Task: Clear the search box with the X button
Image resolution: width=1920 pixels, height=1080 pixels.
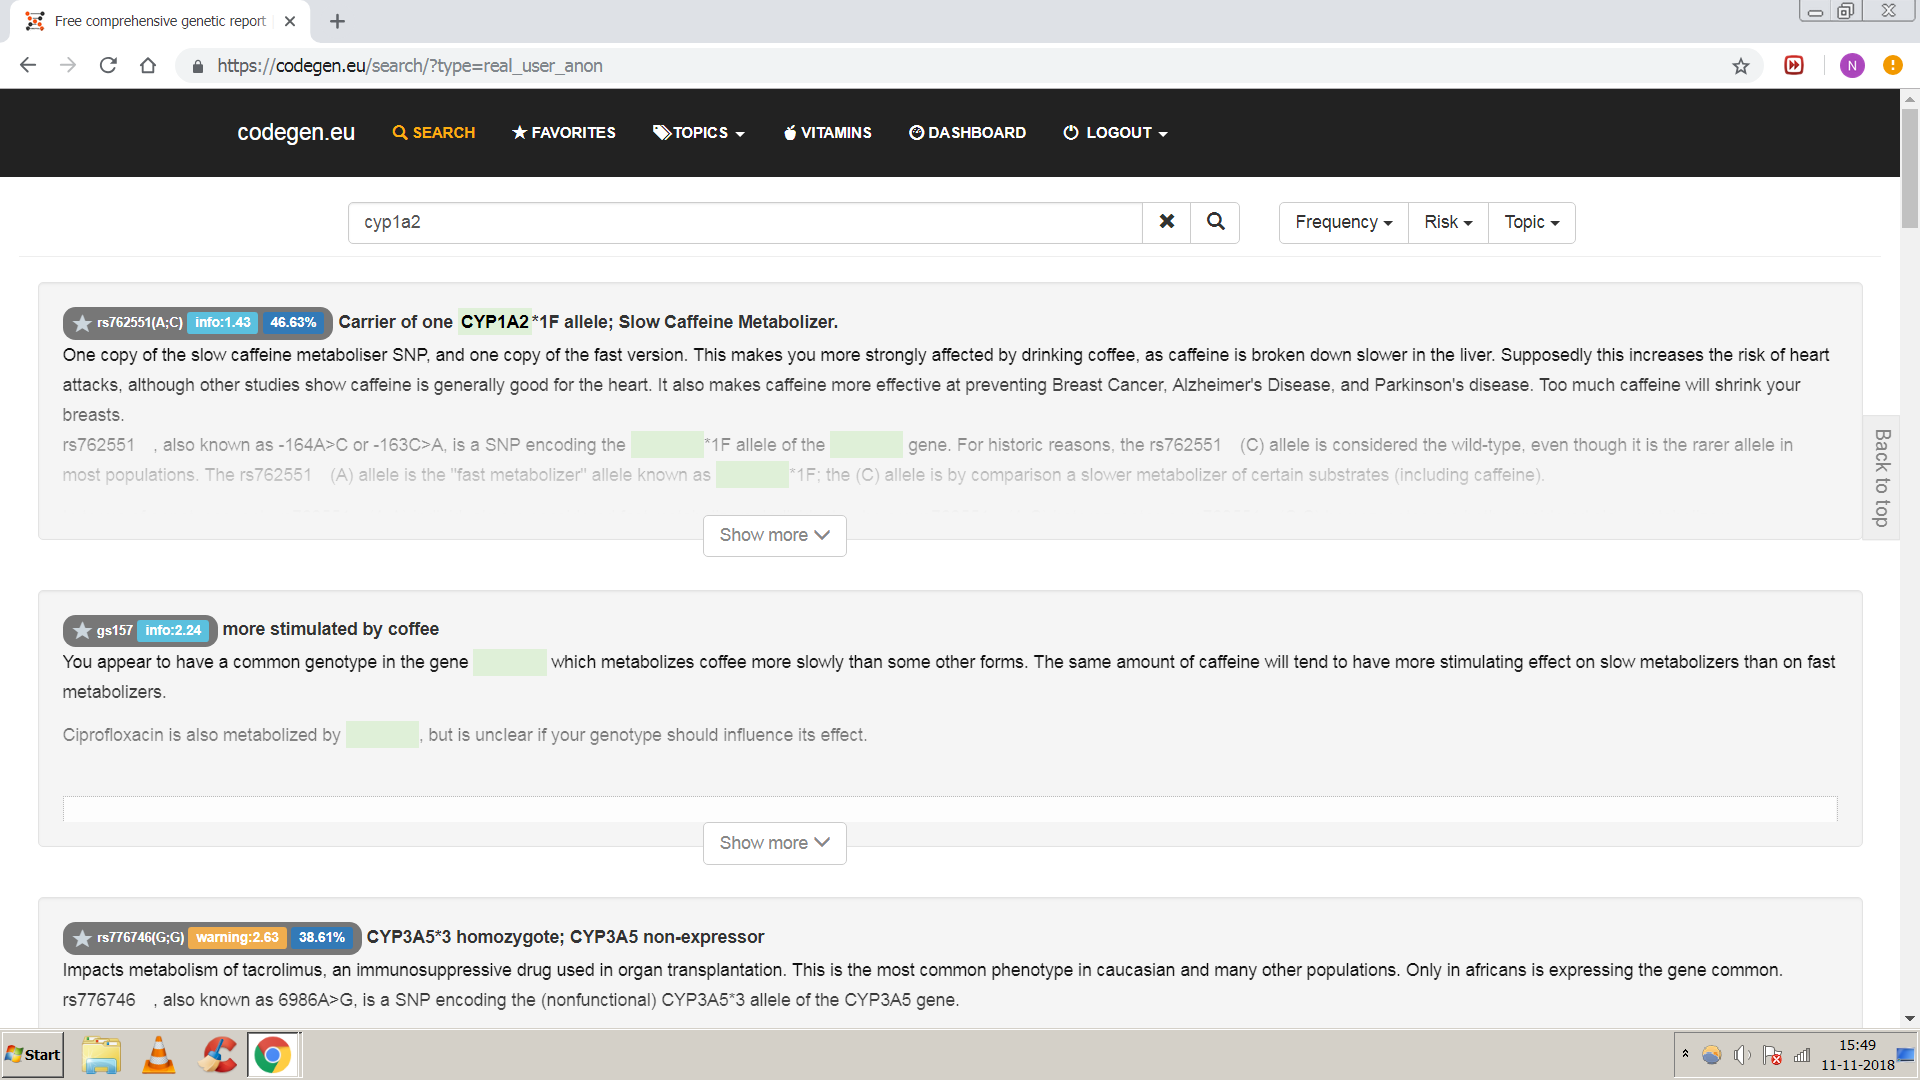Action: coord(1166,222)
